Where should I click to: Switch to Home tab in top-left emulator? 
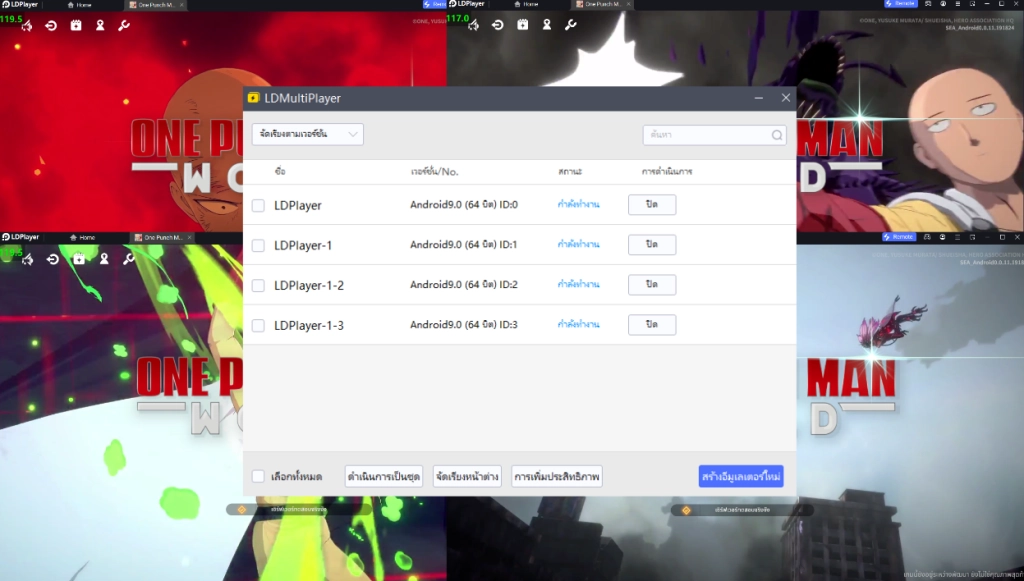tap(80, 5)
